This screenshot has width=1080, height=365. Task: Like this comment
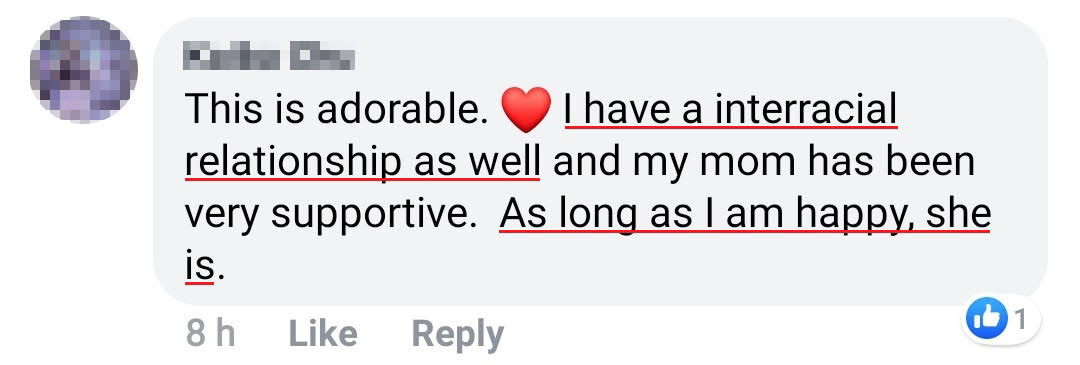[x=323, y=334]
